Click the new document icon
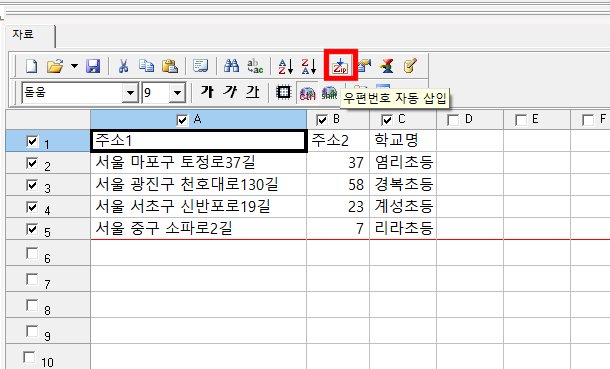This screenshot has width=610, height=369. point(32,66)
